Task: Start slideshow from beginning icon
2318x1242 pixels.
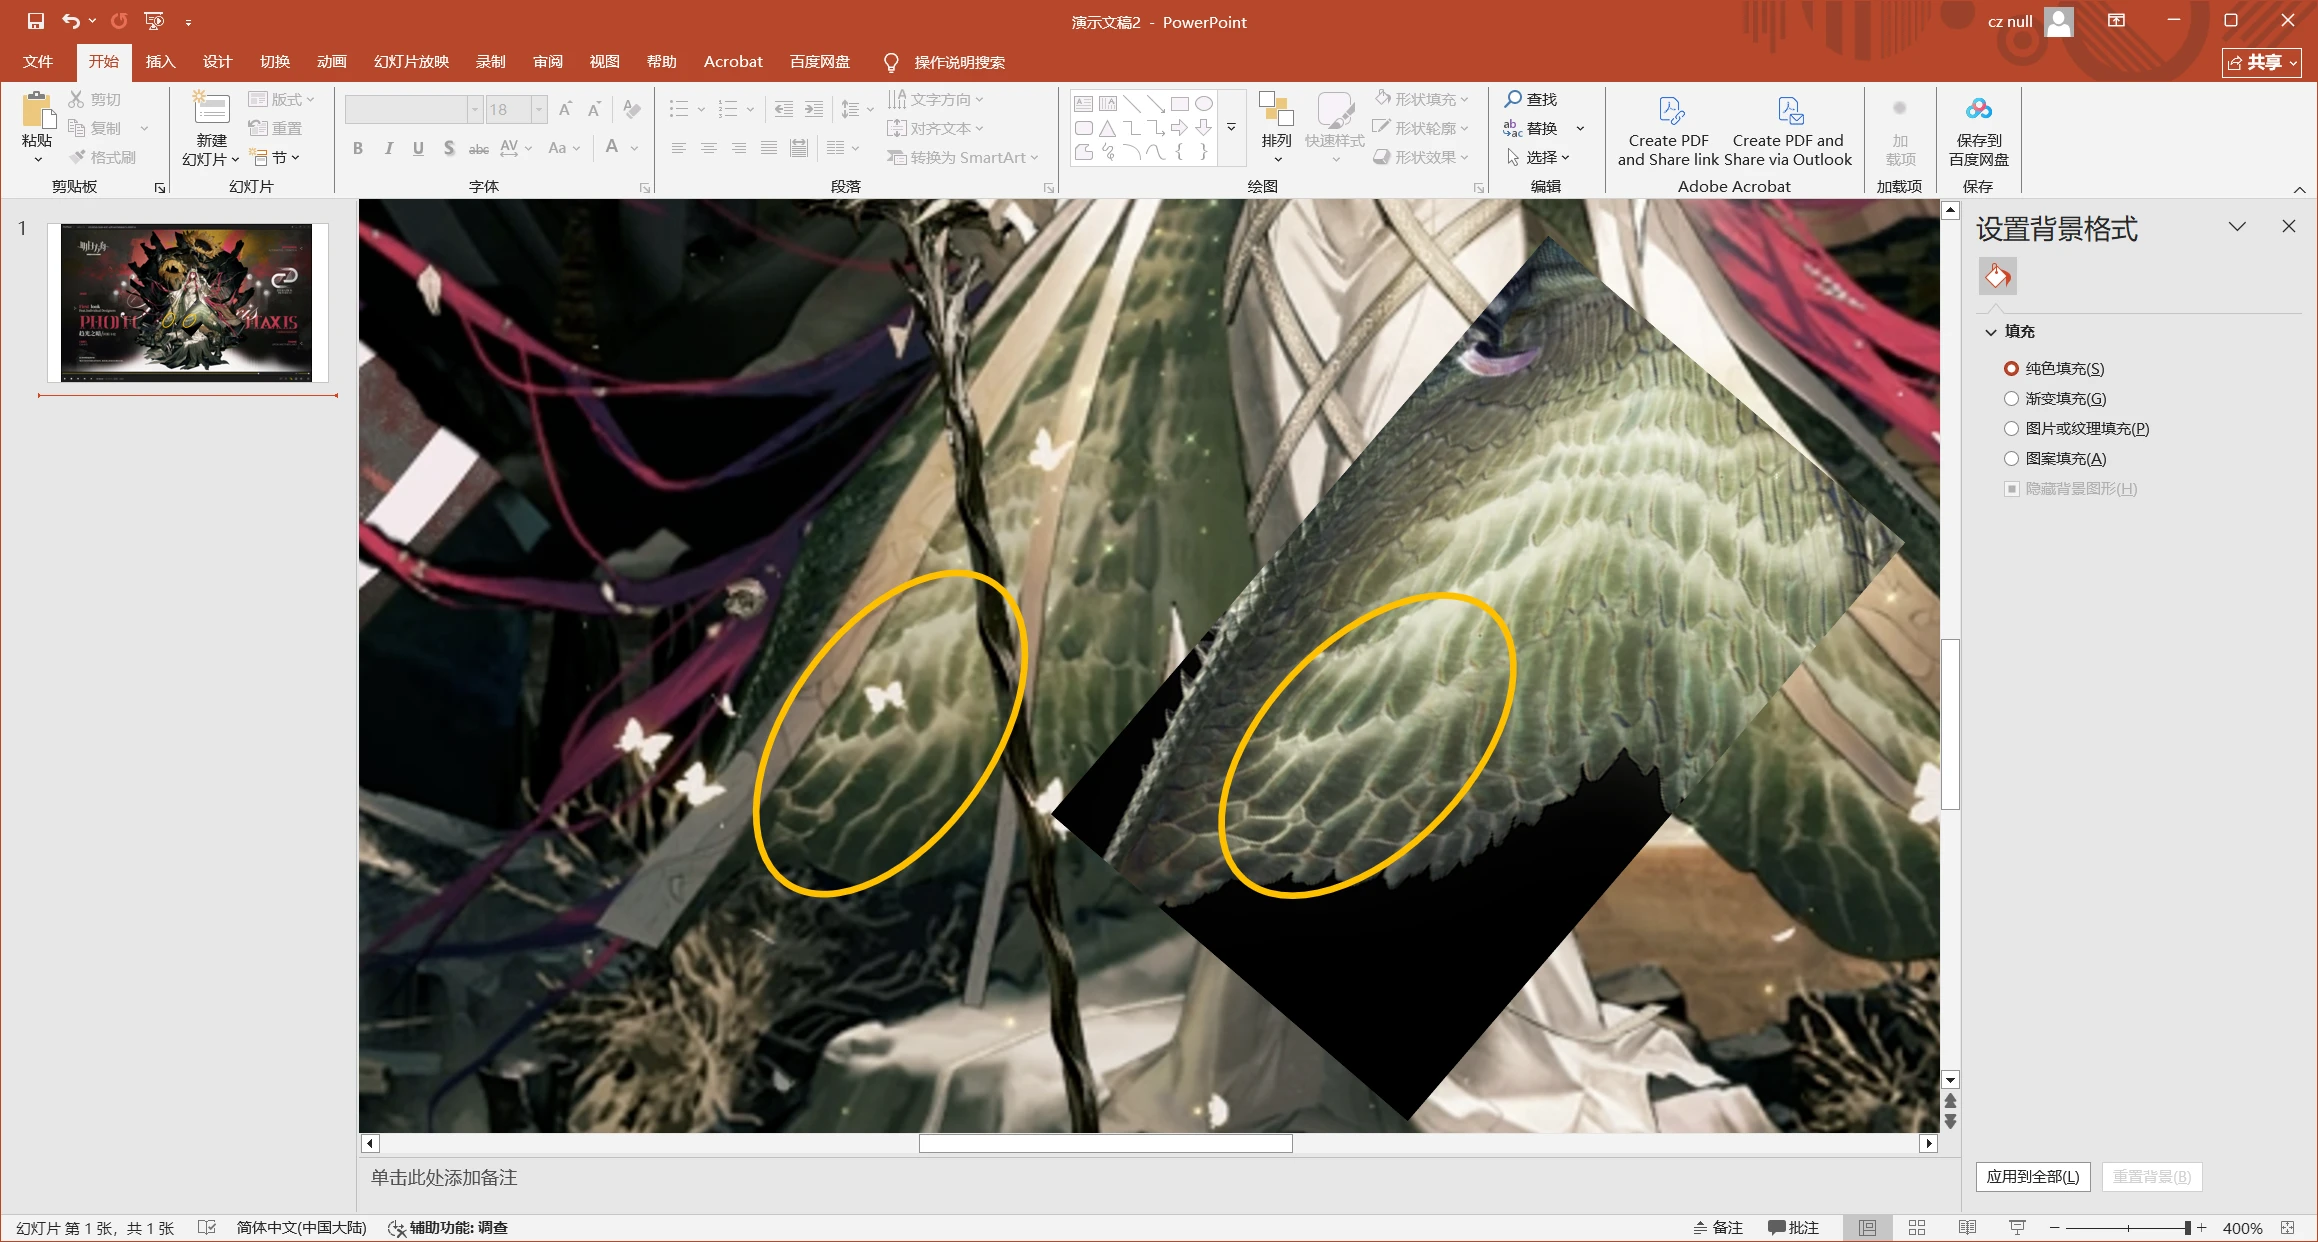Action: (154, 21)
